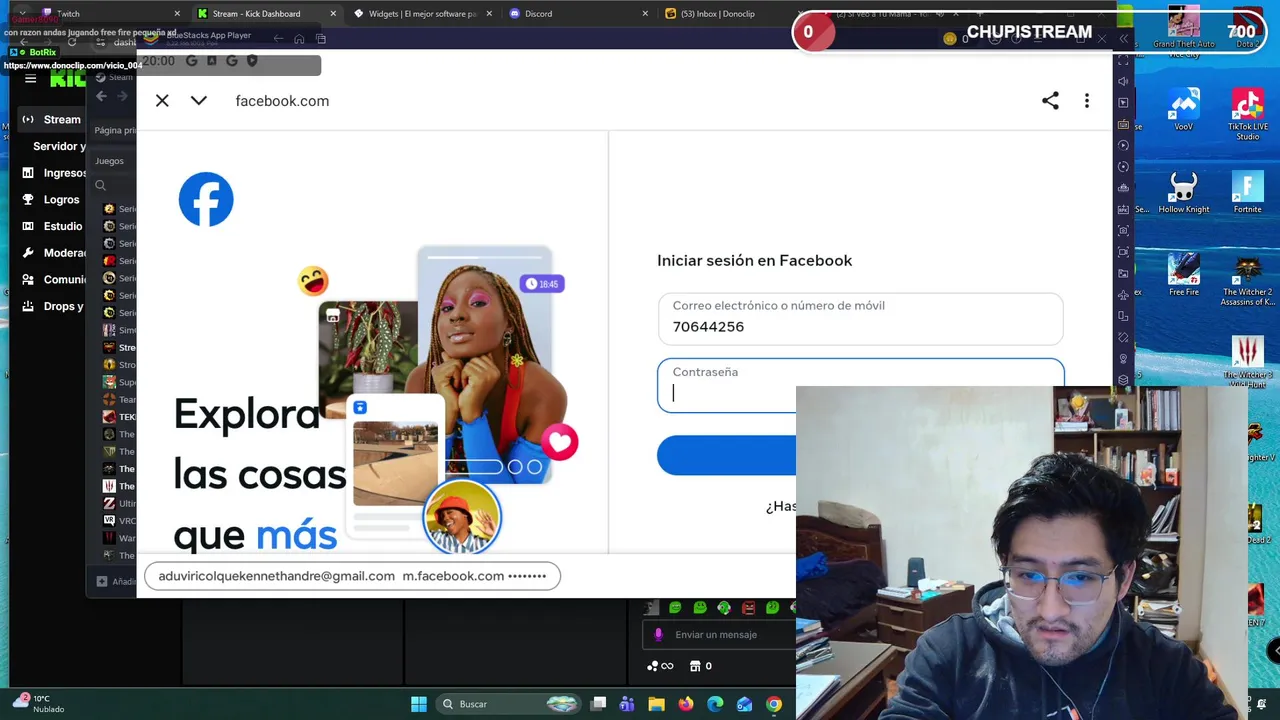The image size is (1280, 720).
Task: Open The Witcher 3 desktop shortcut
Action: [x=1248, y=362]
